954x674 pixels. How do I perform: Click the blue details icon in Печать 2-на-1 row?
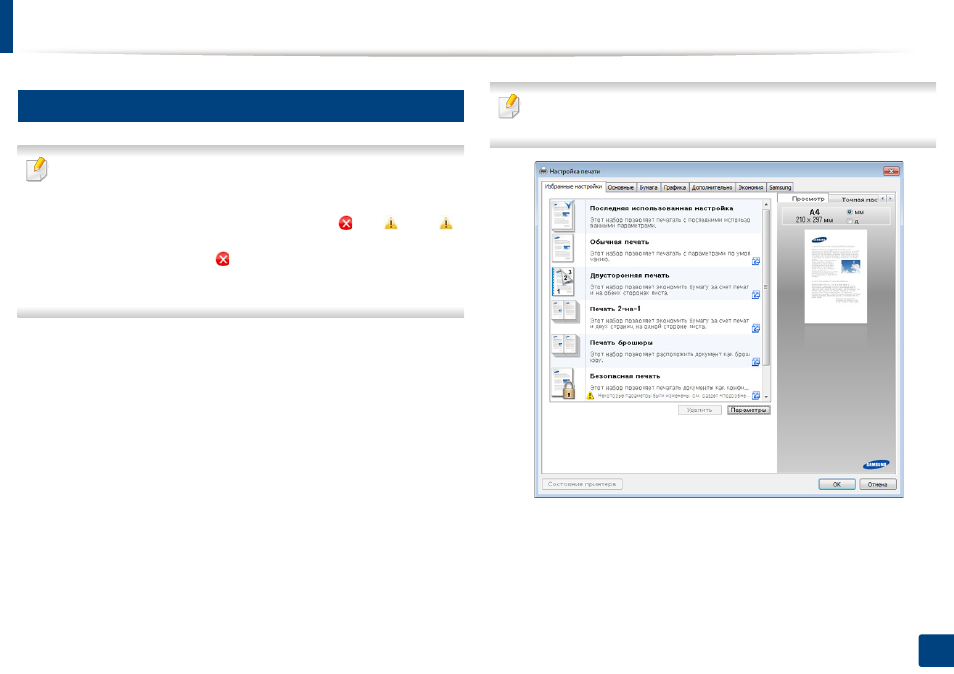756,328
